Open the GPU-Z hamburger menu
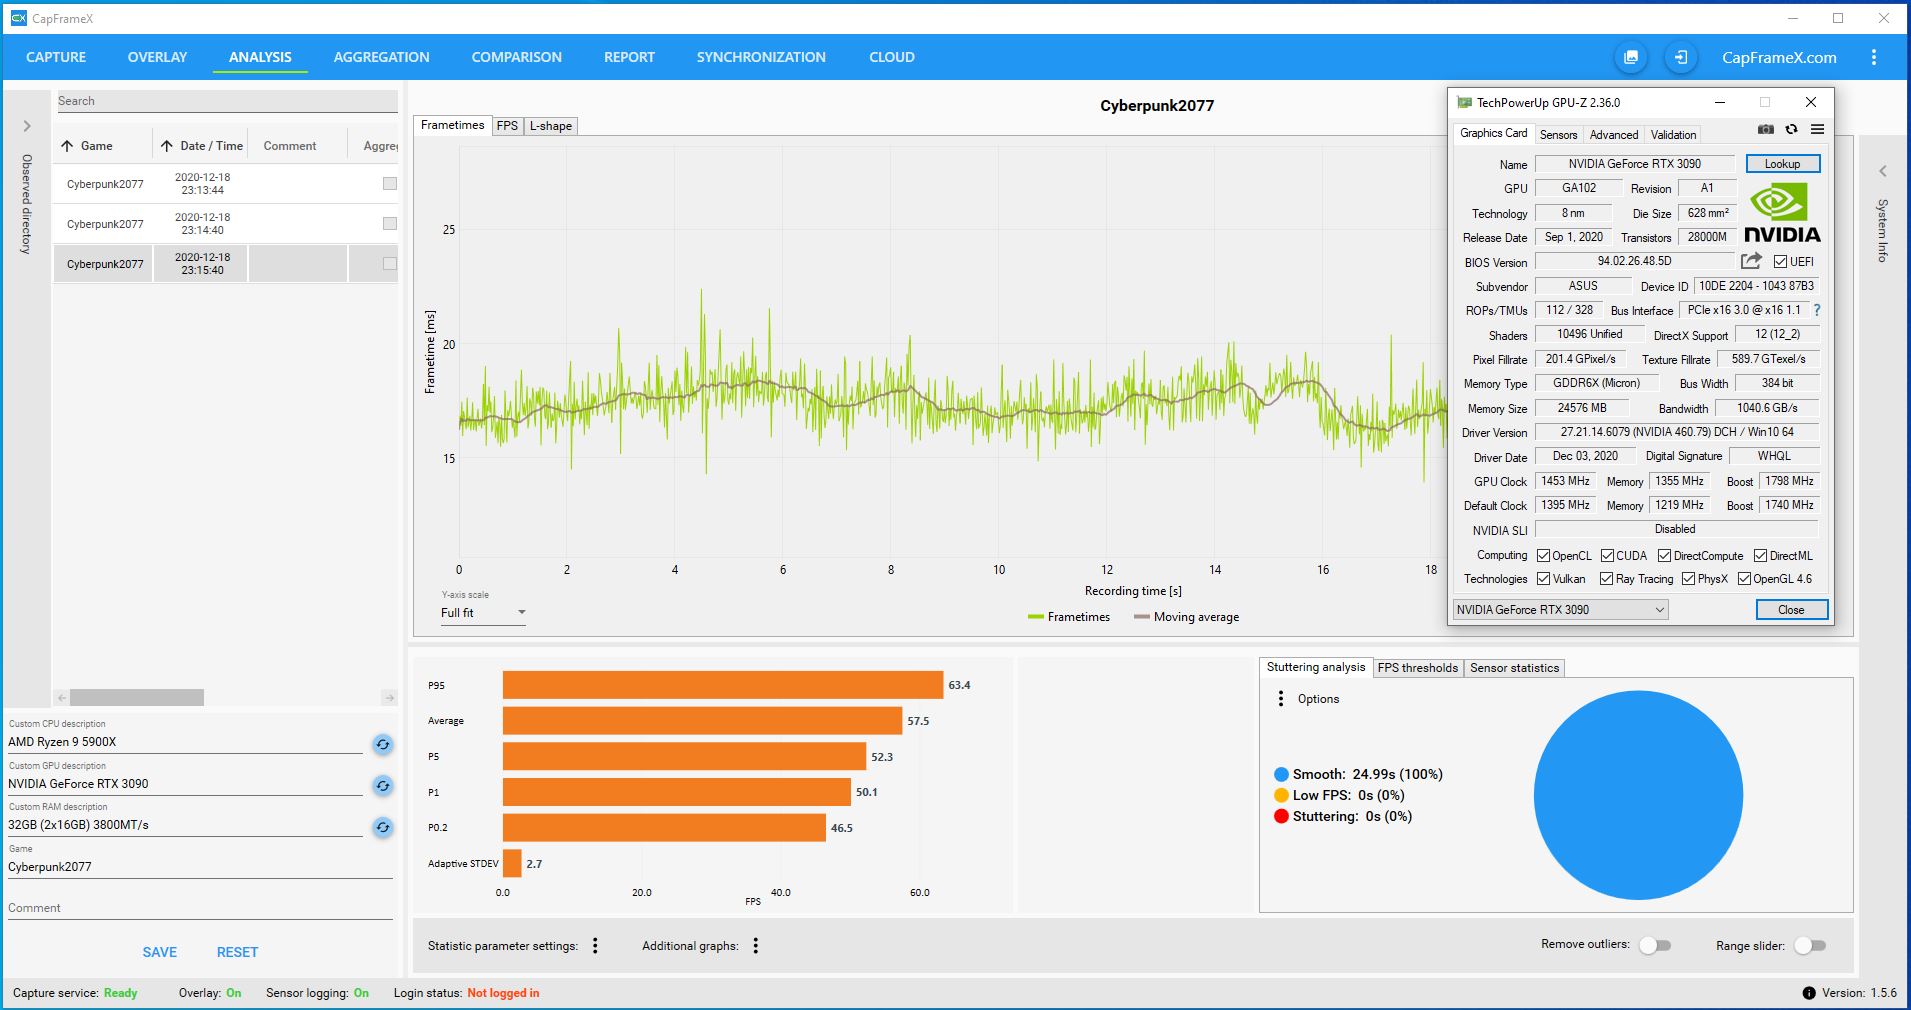 coord(1817,130)
